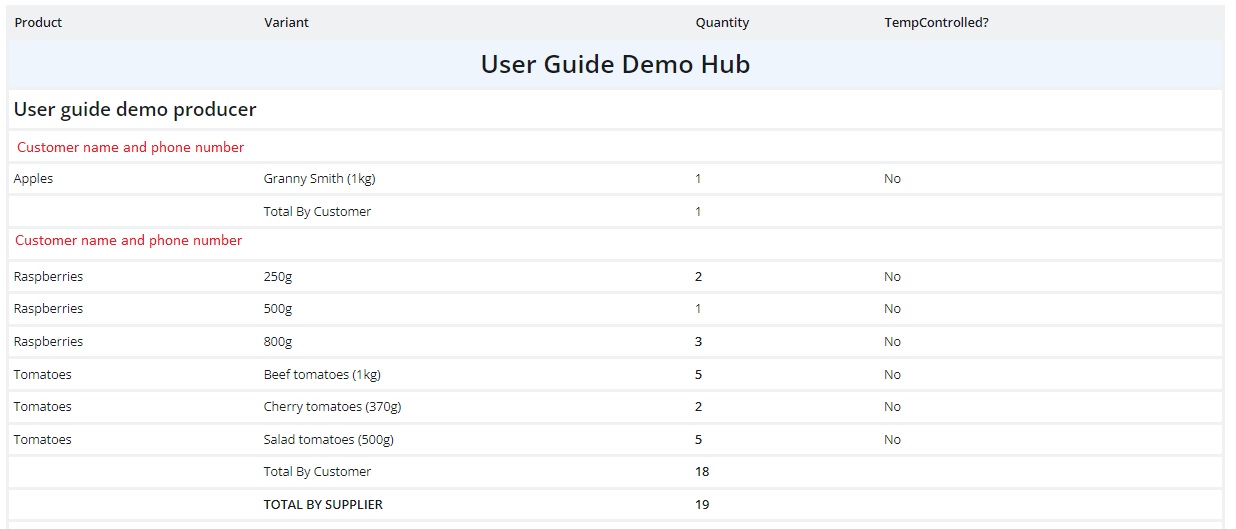Select the Quantity column header
This screenshot has width=1236, height=529.
[x=722, y=22]
